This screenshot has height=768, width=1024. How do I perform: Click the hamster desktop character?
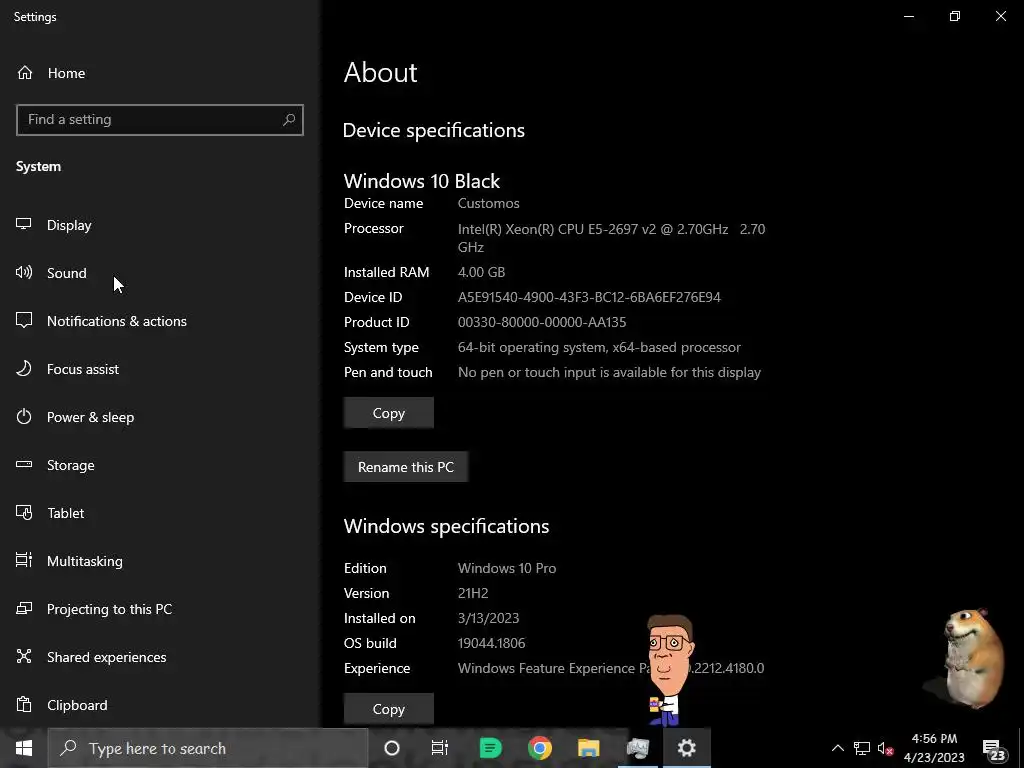click(972, 658)
